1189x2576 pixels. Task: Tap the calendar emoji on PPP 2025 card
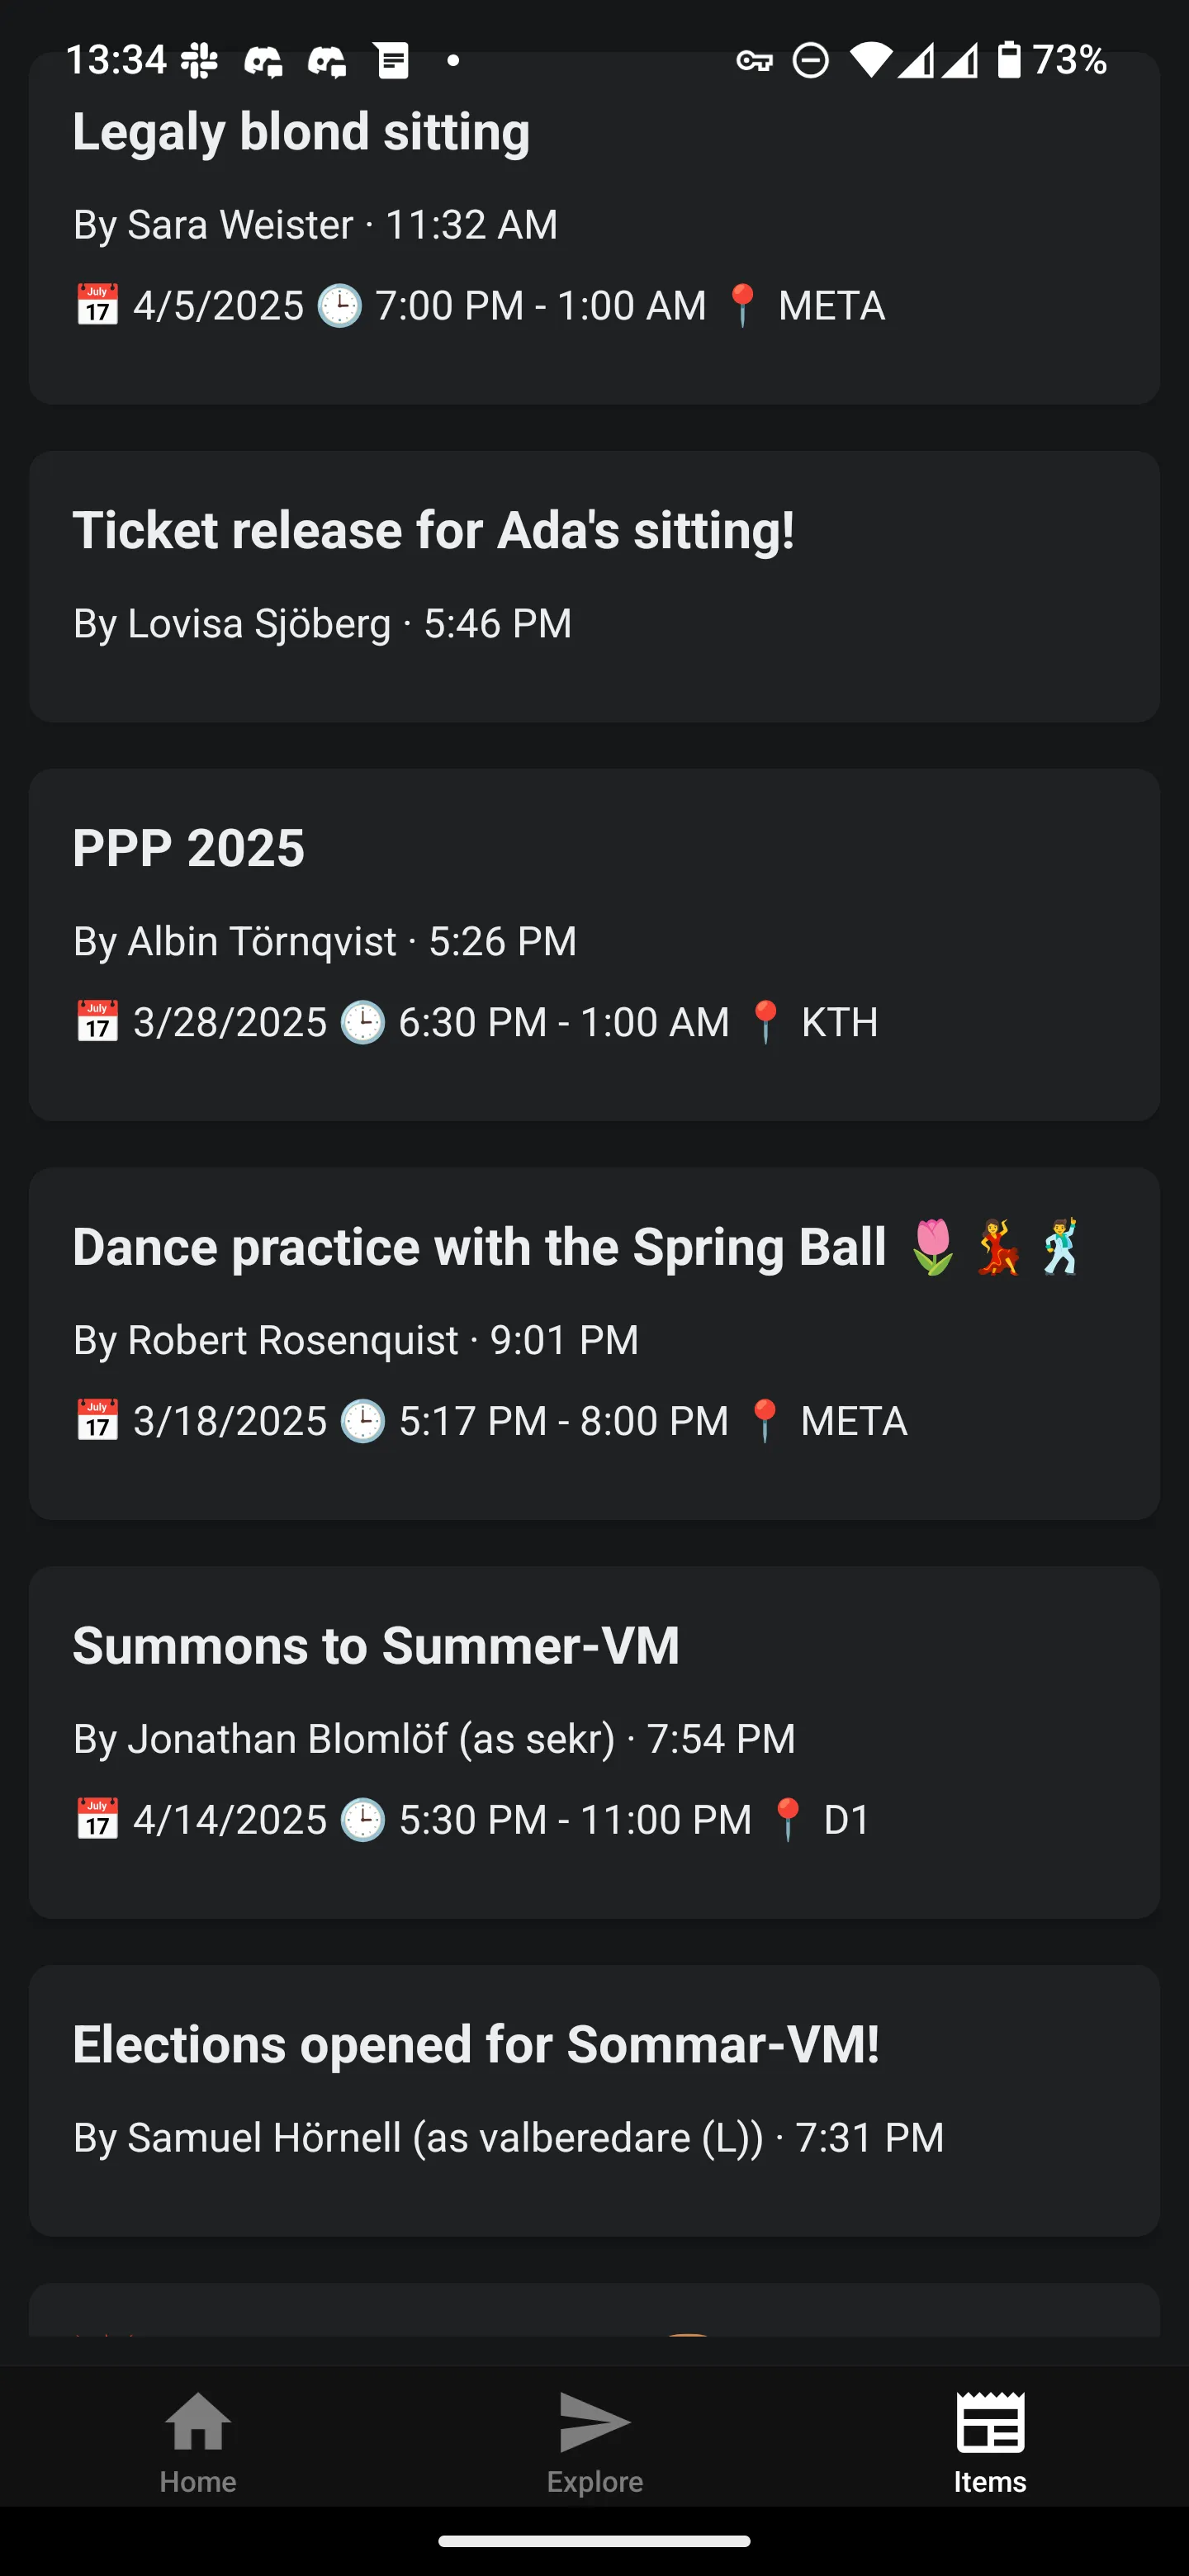point(97,1022)
